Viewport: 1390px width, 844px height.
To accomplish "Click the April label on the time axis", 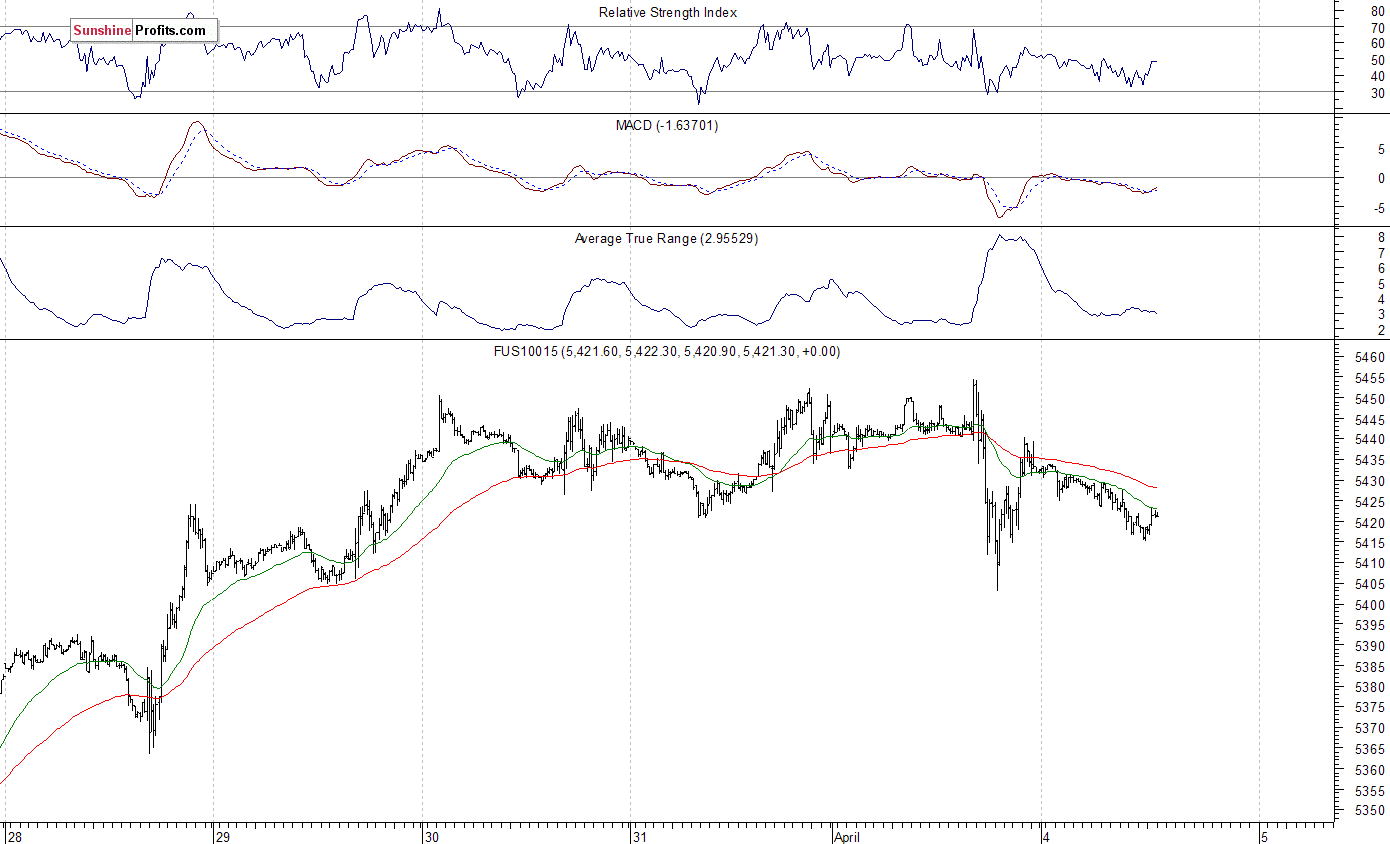I will 847,836.
